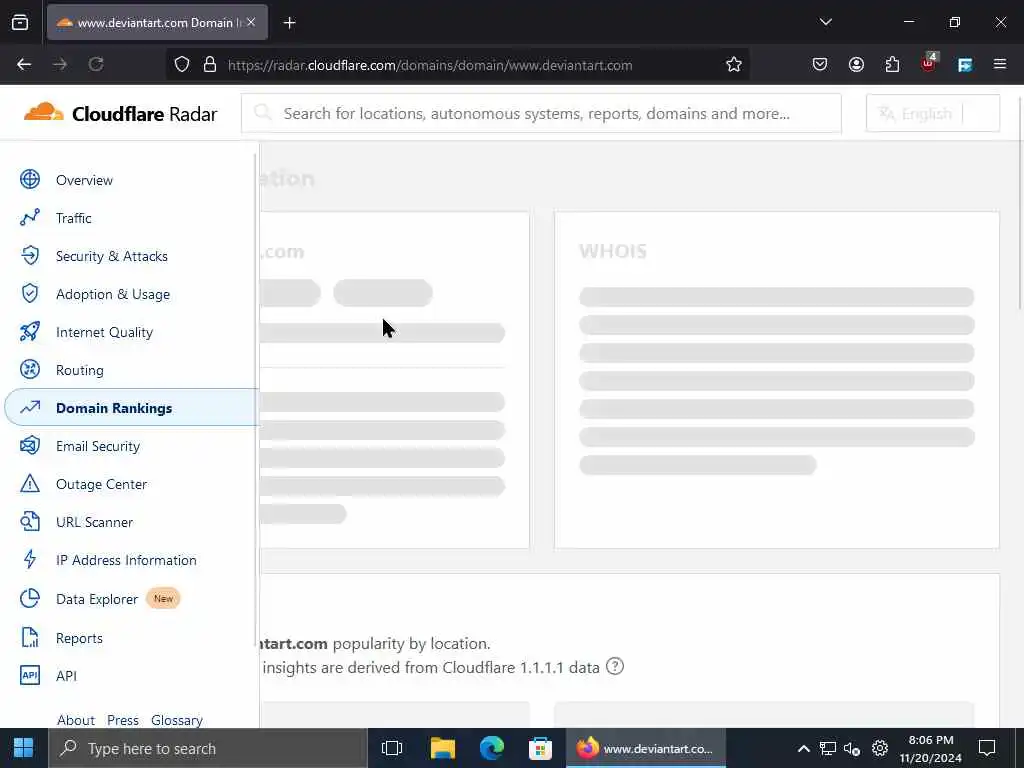
Task: Open the language selector showing English
Action: click(933, 114)
